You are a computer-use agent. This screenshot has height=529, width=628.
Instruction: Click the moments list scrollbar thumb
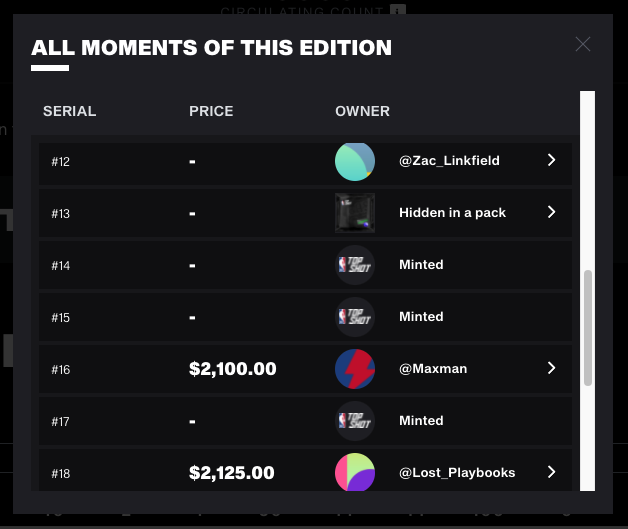point(588,328)
